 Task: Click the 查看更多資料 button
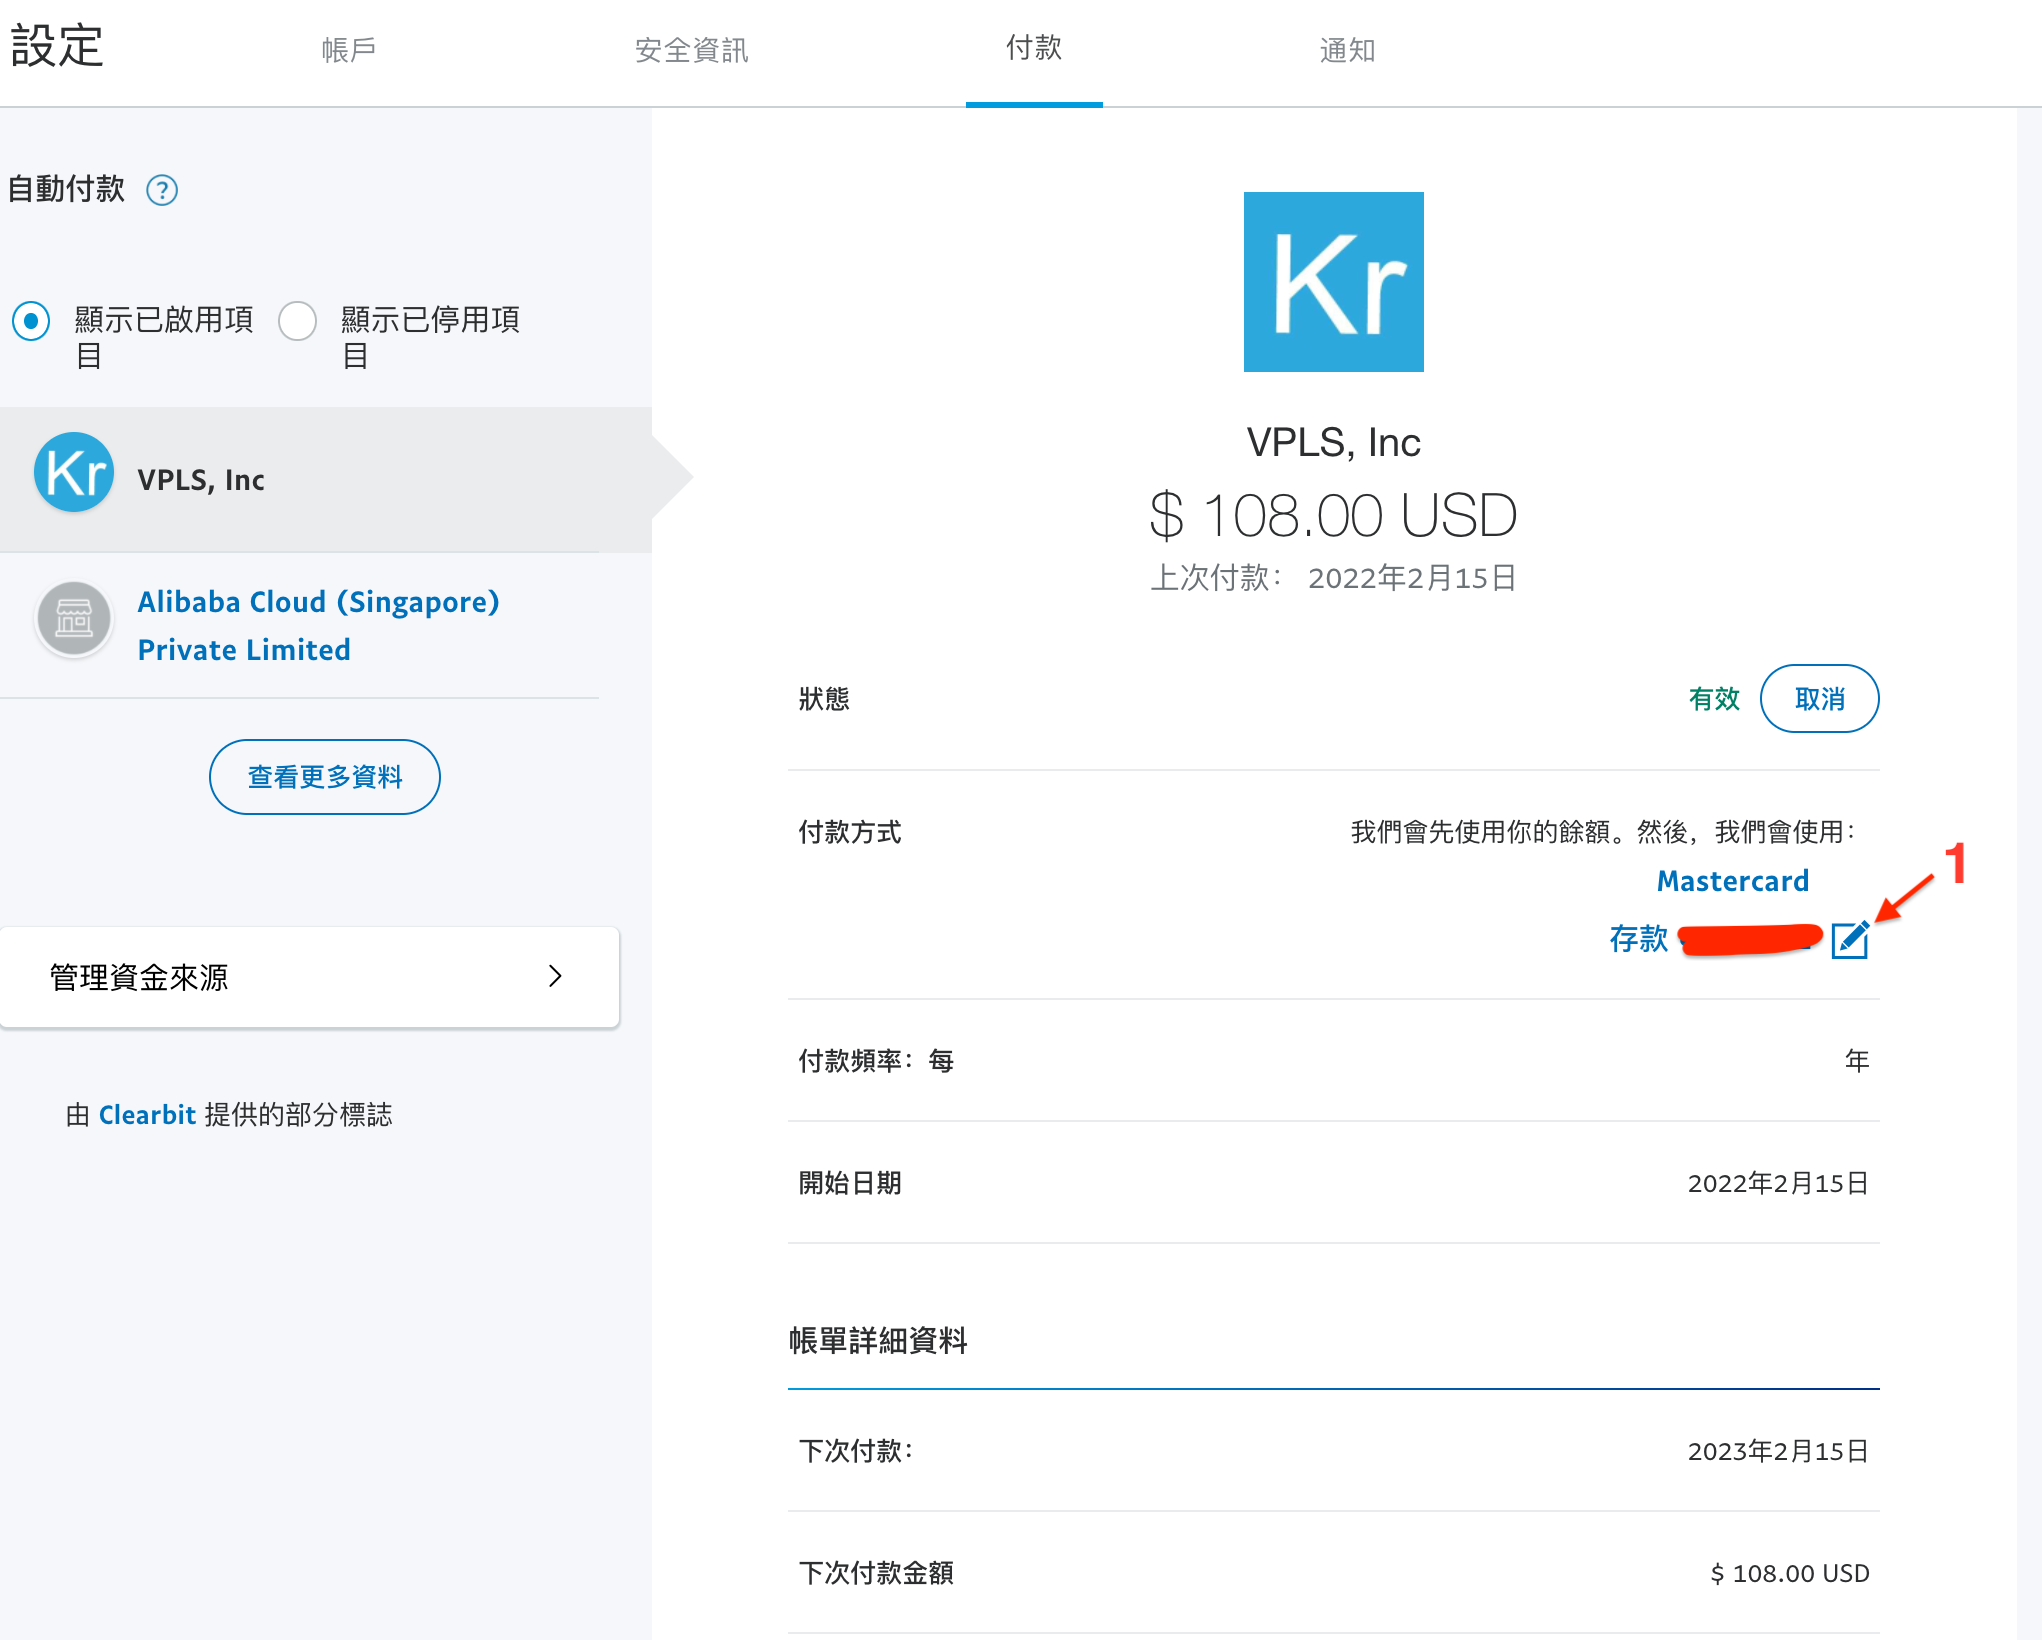click(325, 777)
